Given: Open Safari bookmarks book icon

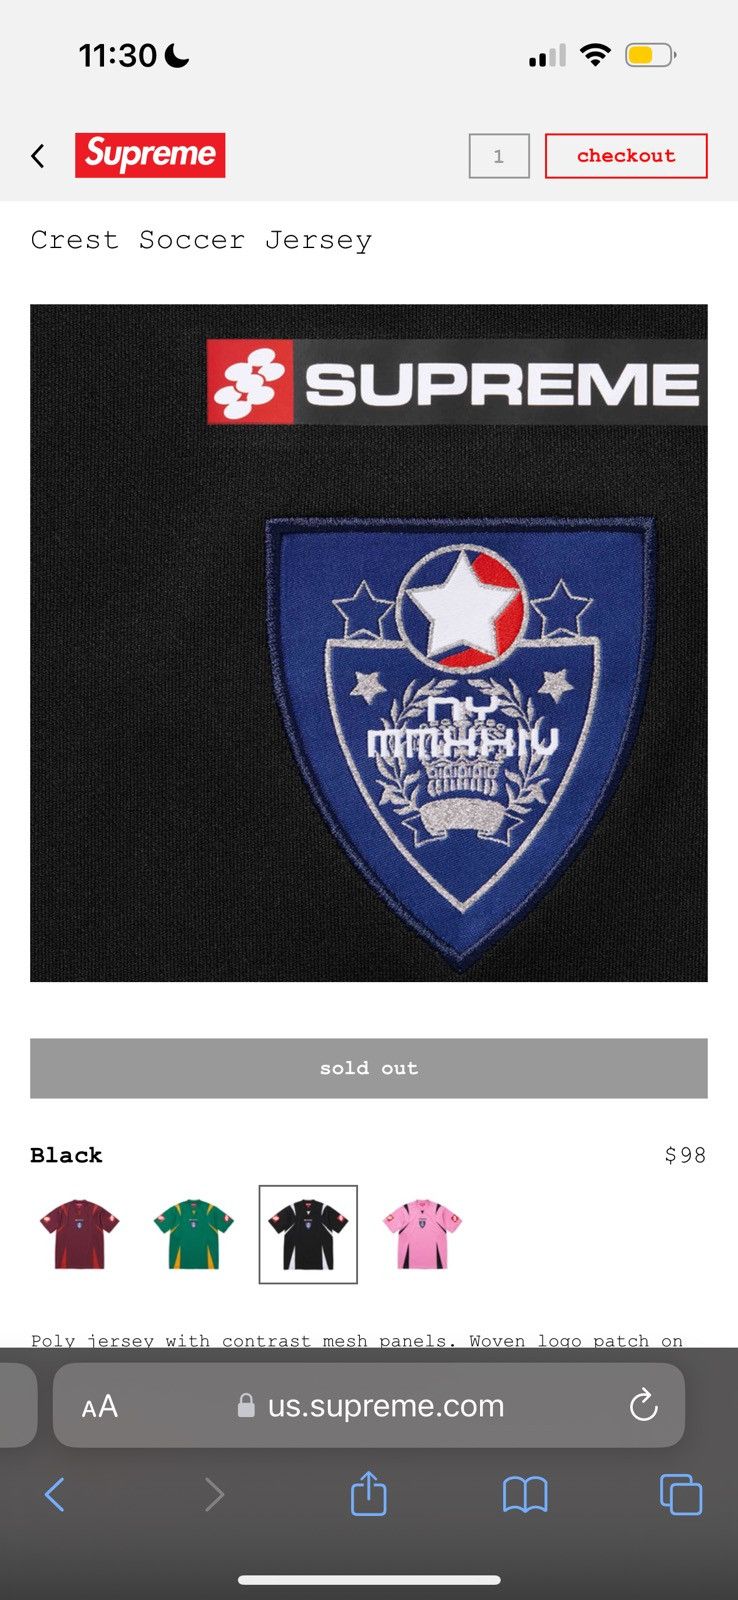Looking at the screenshot, I should pyautogui.click(x=525, y=1495).
